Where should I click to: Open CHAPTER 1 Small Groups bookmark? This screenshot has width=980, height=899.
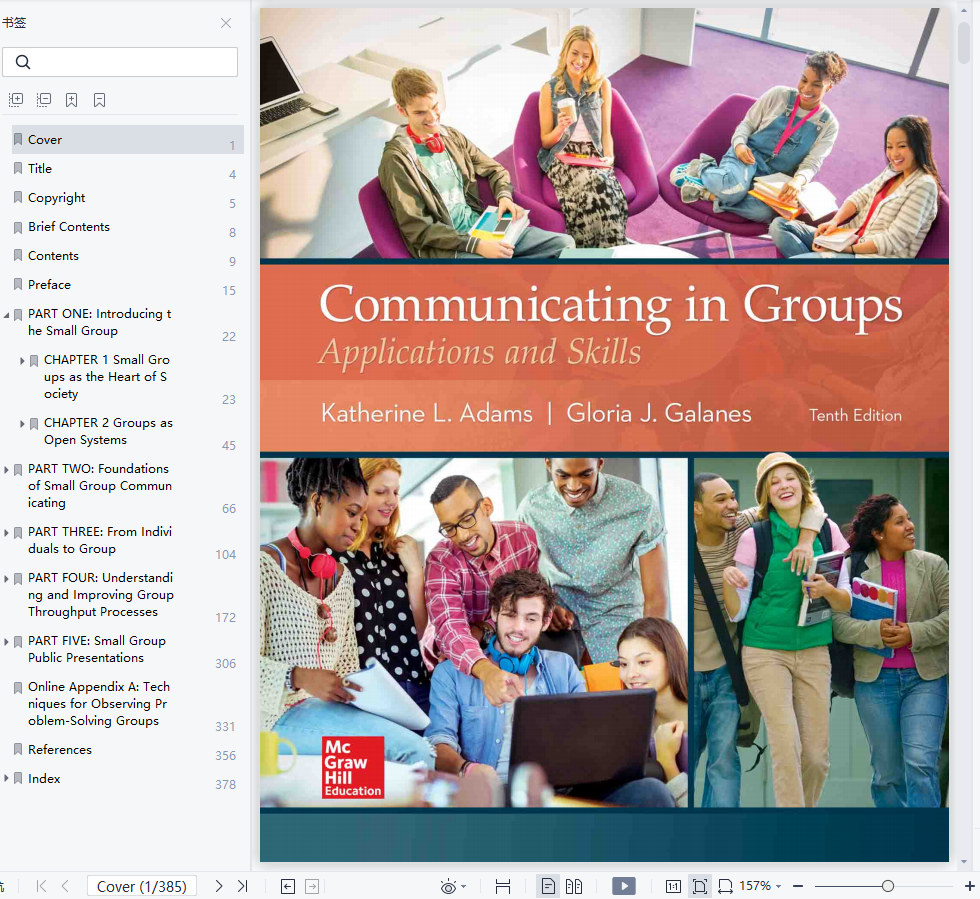click(x=107, y=376)
